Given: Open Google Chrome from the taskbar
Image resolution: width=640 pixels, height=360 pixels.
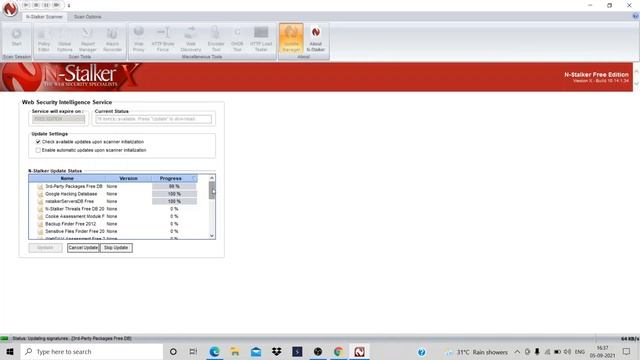Looking at the screenshot, I should (x=338, y=351).
